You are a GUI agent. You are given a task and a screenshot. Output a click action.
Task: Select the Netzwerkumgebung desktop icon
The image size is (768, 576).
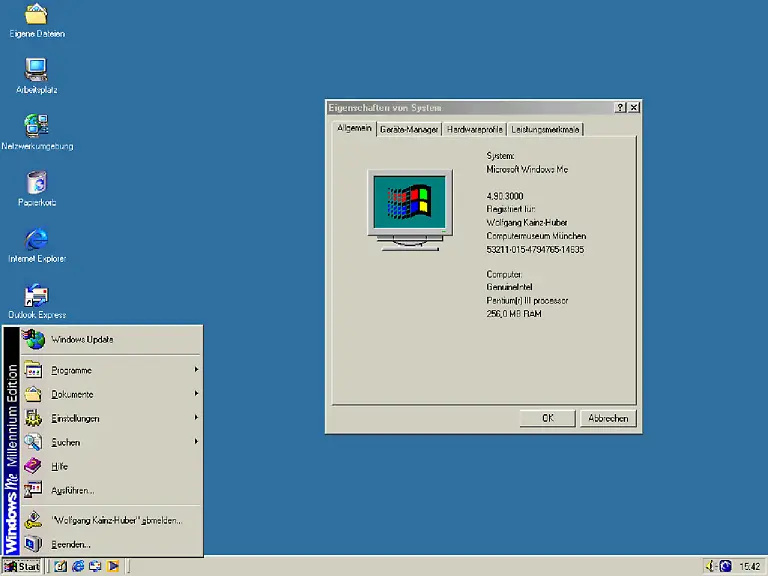[37, 125]
